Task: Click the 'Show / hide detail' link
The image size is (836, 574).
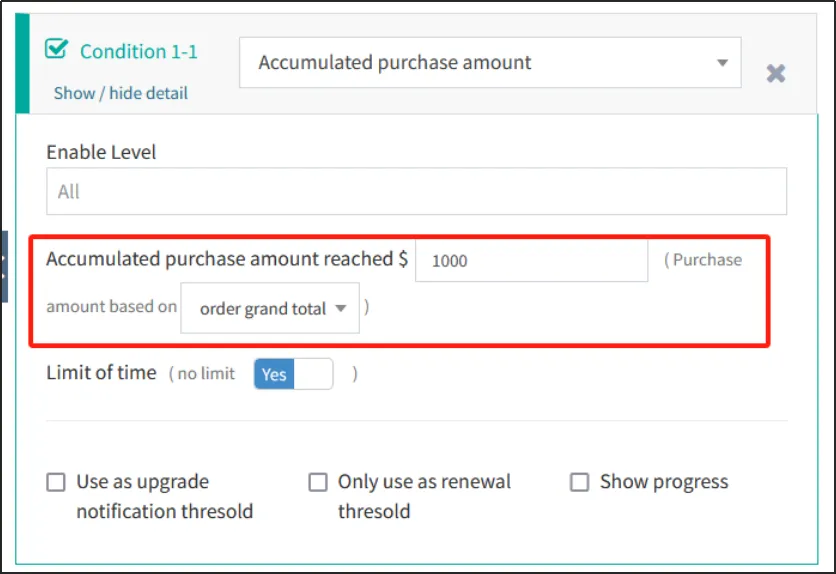Action: pos(120,93)
